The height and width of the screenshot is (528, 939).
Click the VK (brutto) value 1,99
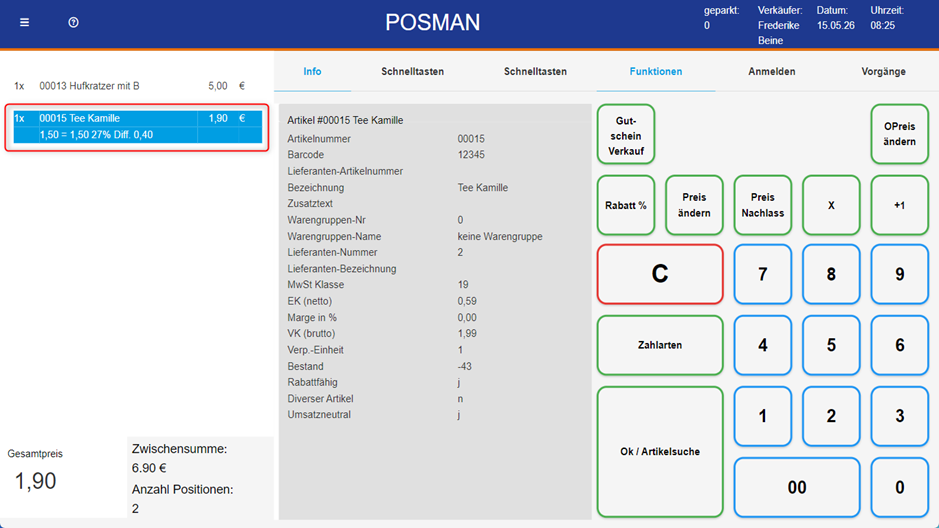467,333
